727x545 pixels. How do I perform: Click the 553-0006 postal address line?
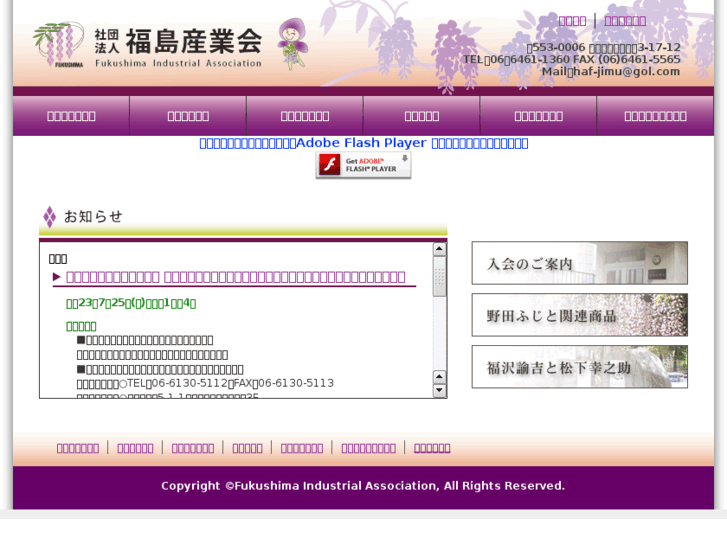(x=604, y=47)
